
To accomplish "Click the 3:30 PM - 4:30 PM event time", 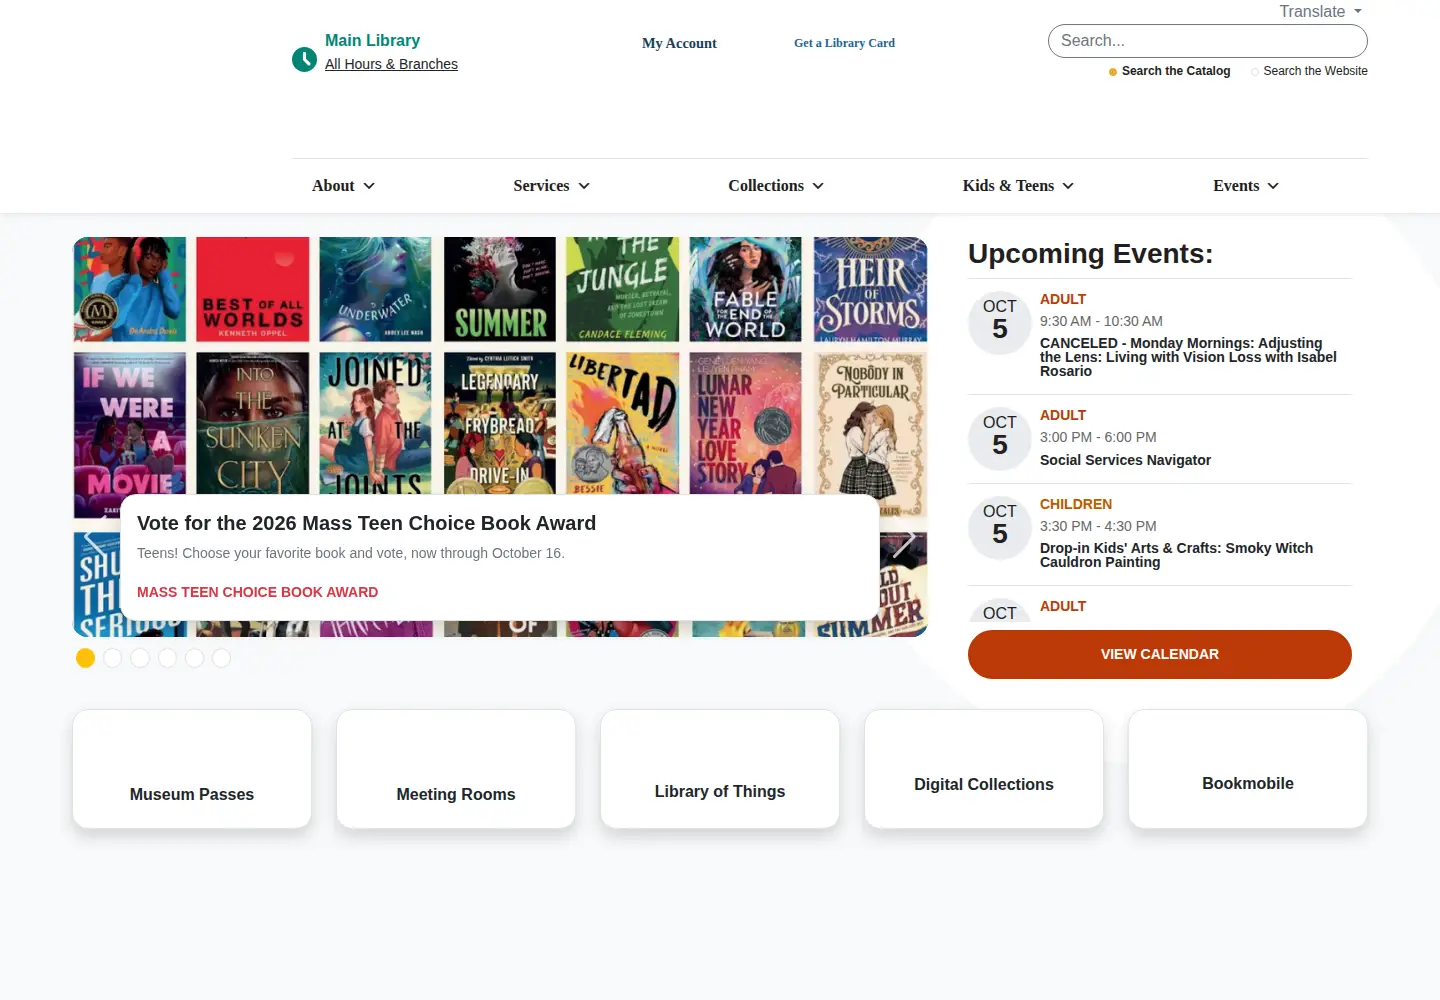I will [1098, 526].
